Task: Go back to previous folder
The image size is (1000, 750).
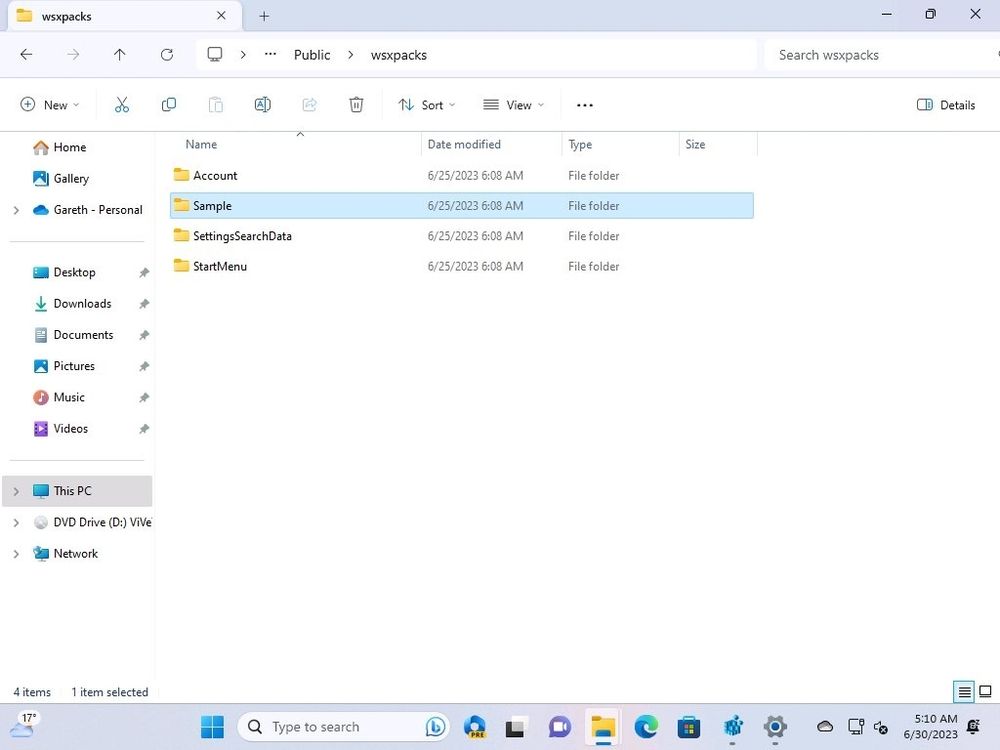Action: 26,55
